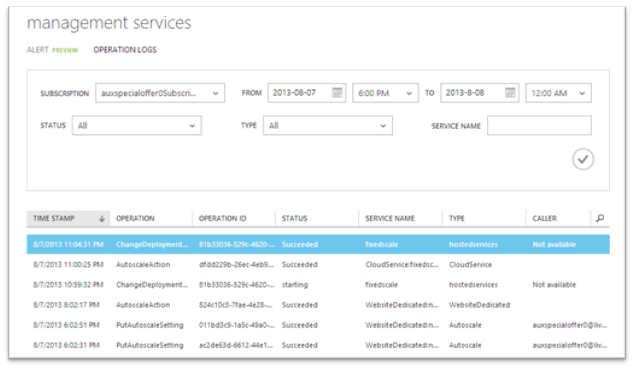Click the FROM date field 2013-08-07
Image resolution: width=633 pixels, height=368 pixels.
coord(306,93)
